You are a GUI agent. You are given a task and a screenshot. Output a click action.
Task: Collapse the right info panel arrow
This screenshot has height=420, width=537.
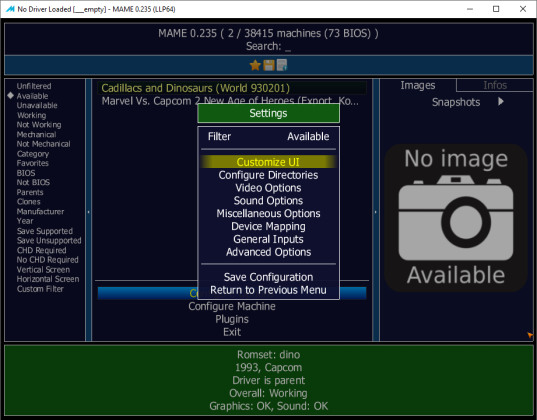pyautogui.click(x=376, y=212)
